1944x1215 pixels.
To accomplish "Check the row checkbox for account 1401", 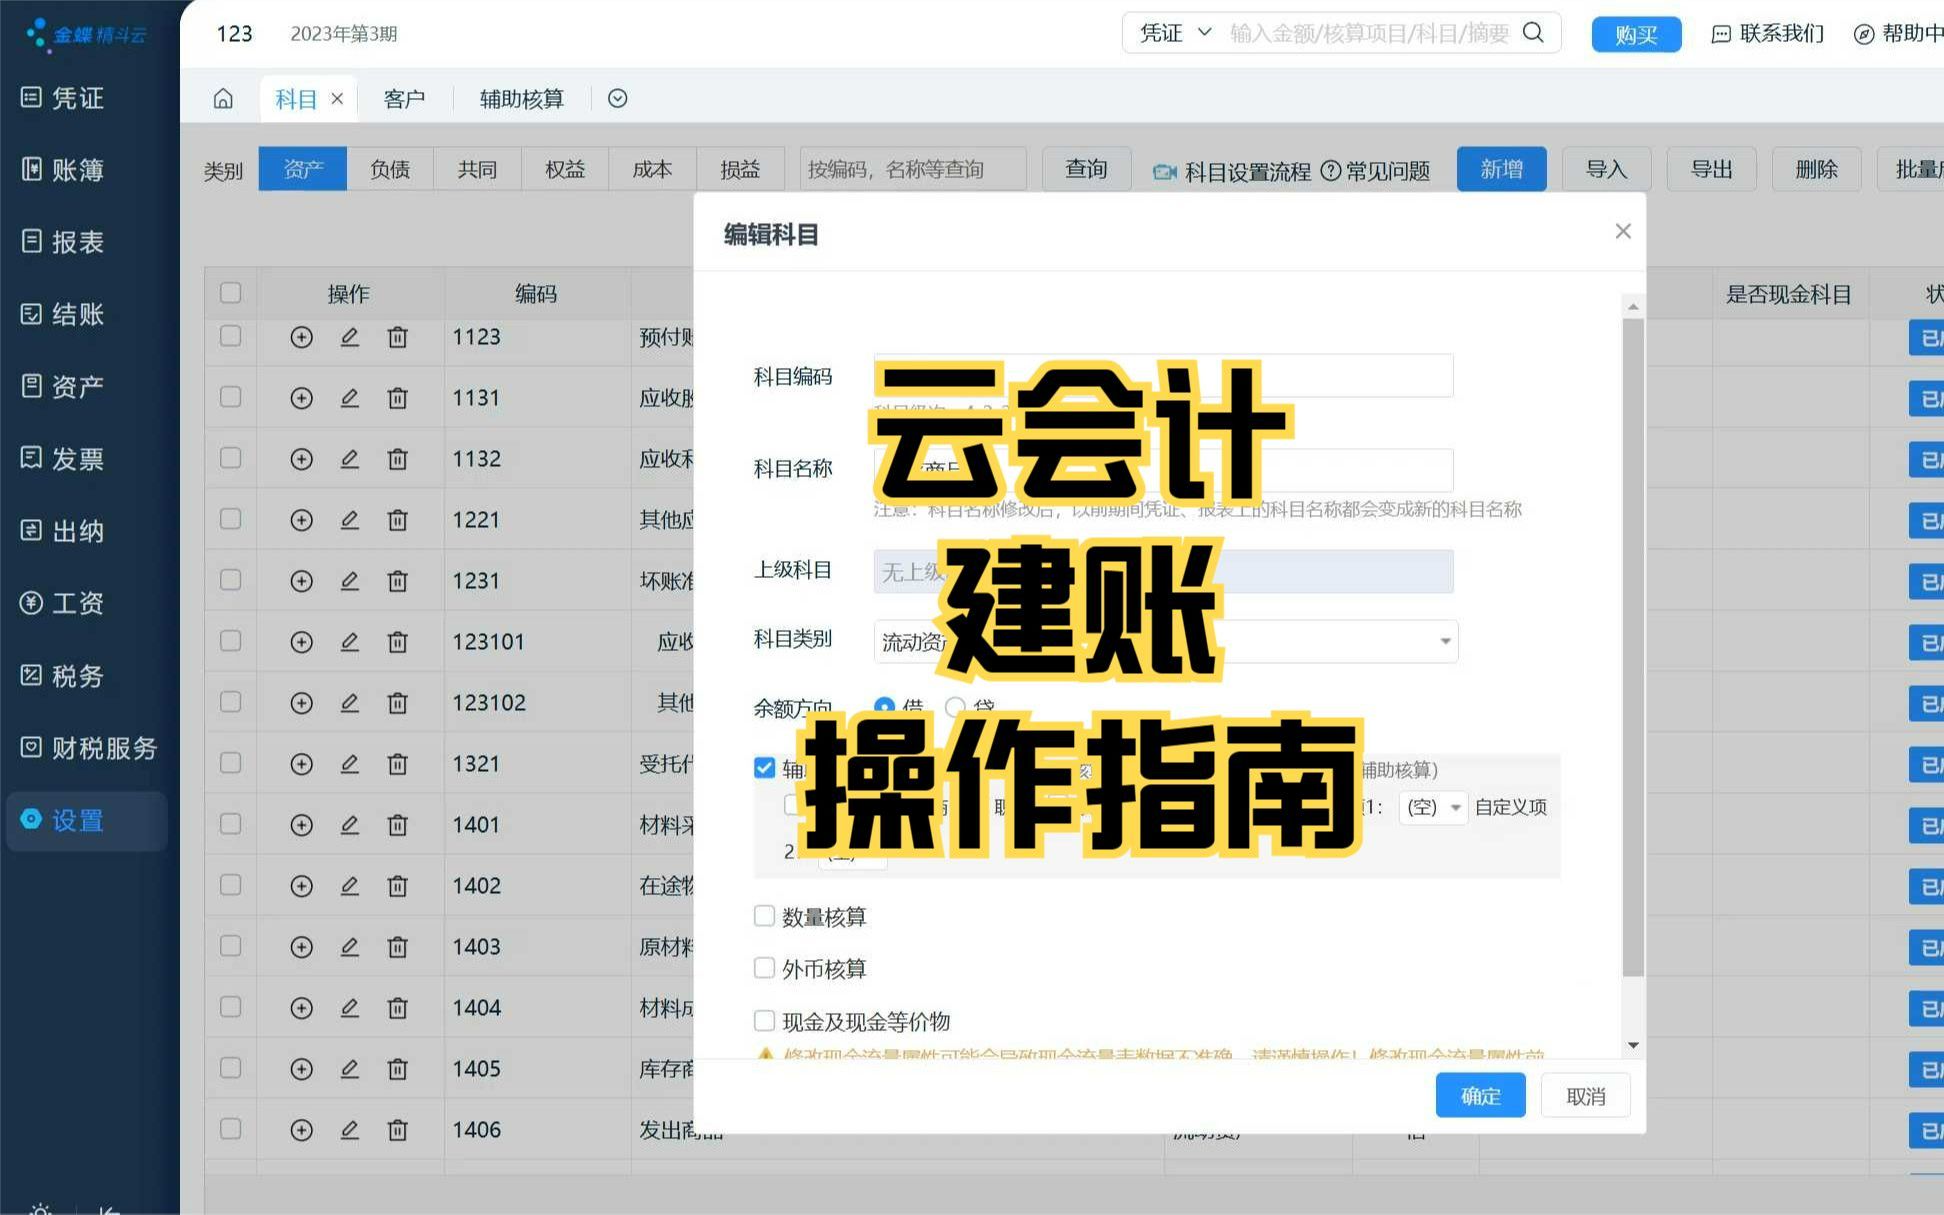I will (x=231, y=824).
